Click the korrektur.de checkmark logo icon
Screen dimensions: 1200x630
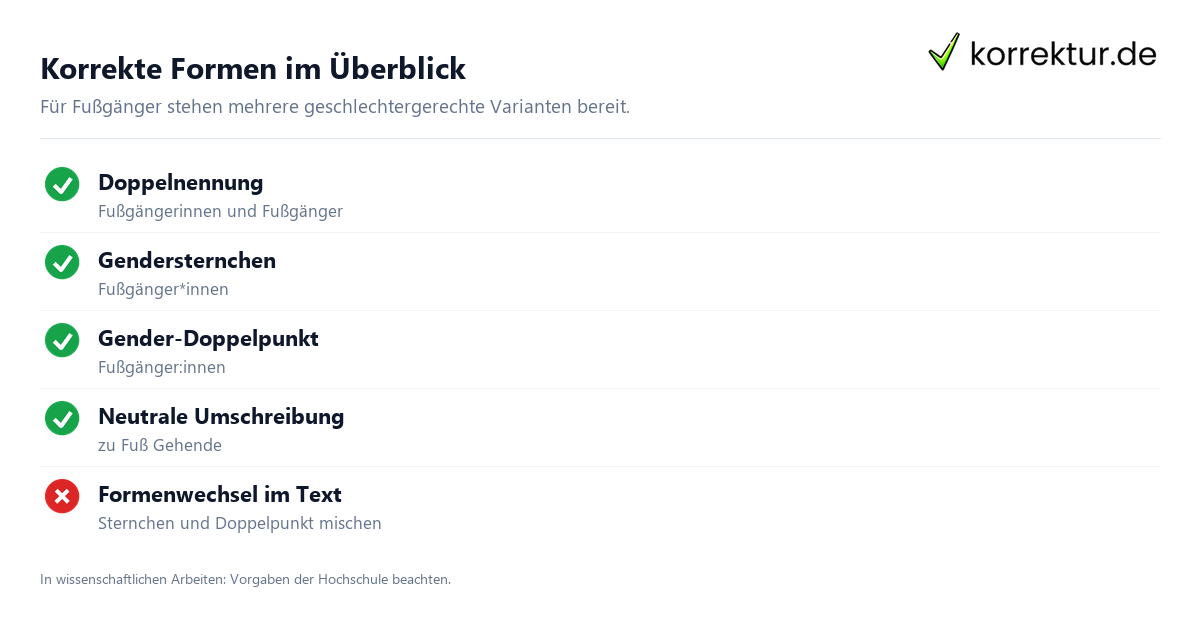[944, 51]
